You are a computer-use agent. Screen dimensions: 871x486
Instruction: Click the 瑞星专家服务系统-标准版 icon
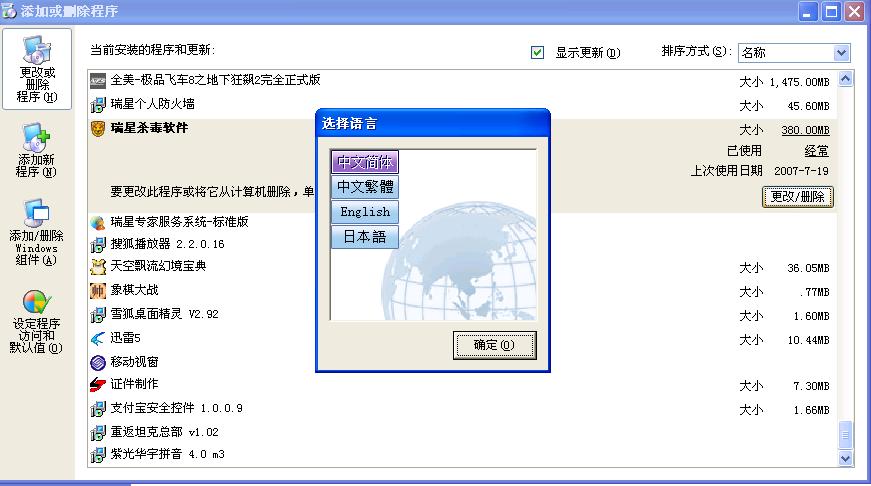98,223
